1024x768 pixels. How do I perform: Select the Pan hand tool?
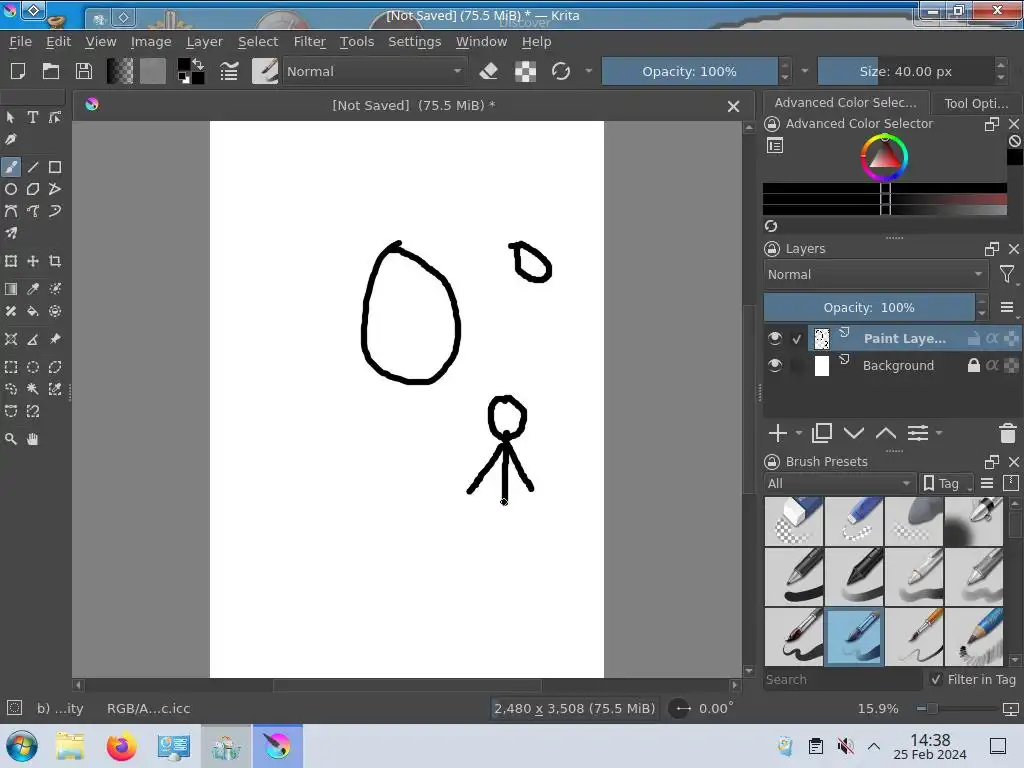(33, 439)
